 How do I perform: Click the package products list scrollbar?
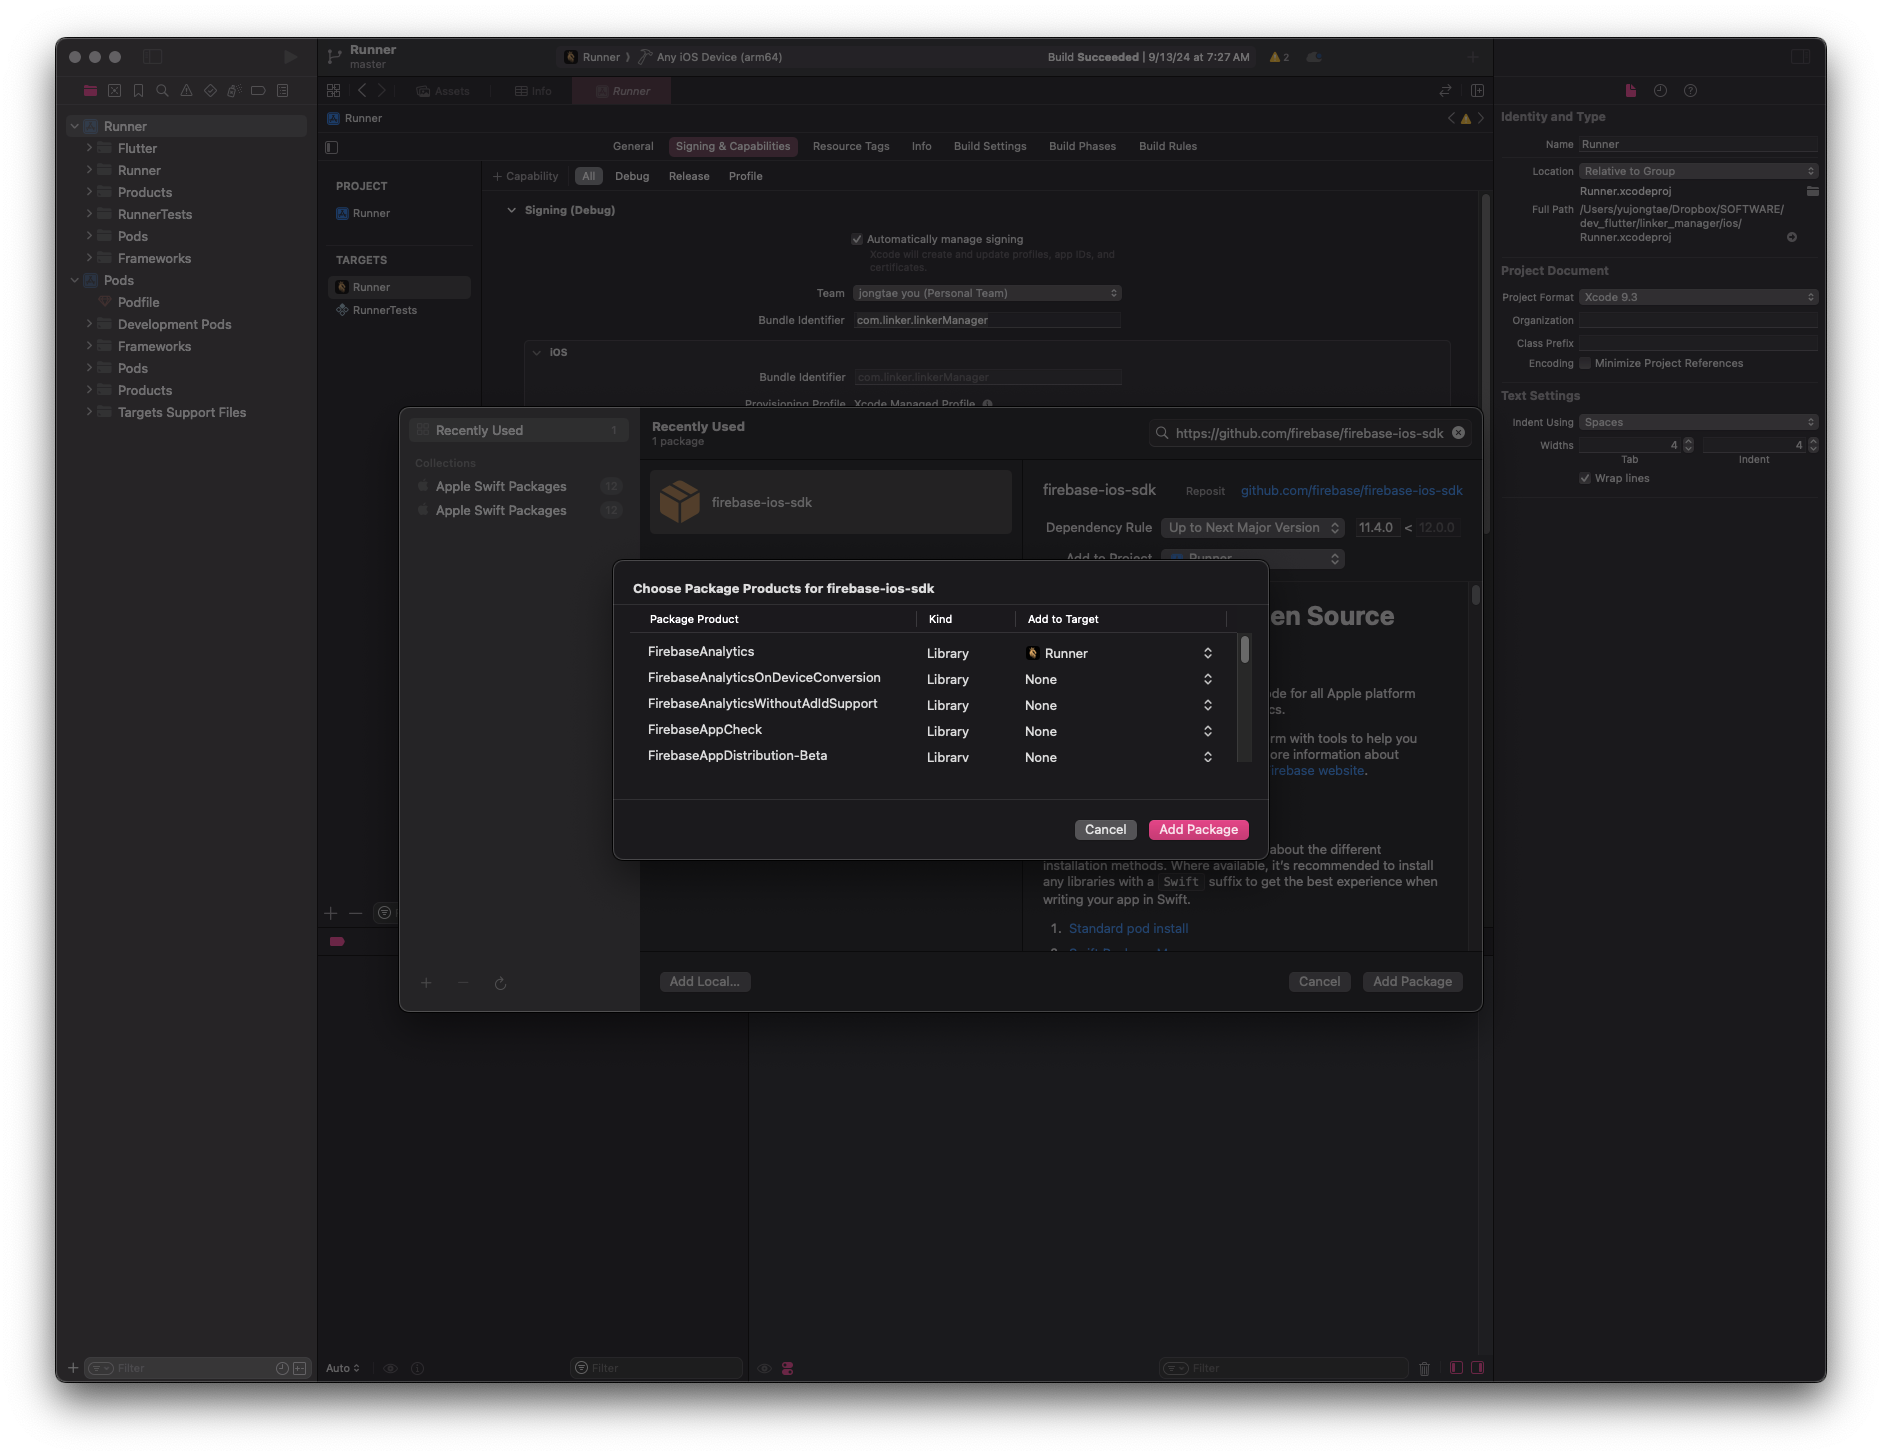tap(1244, 651)
